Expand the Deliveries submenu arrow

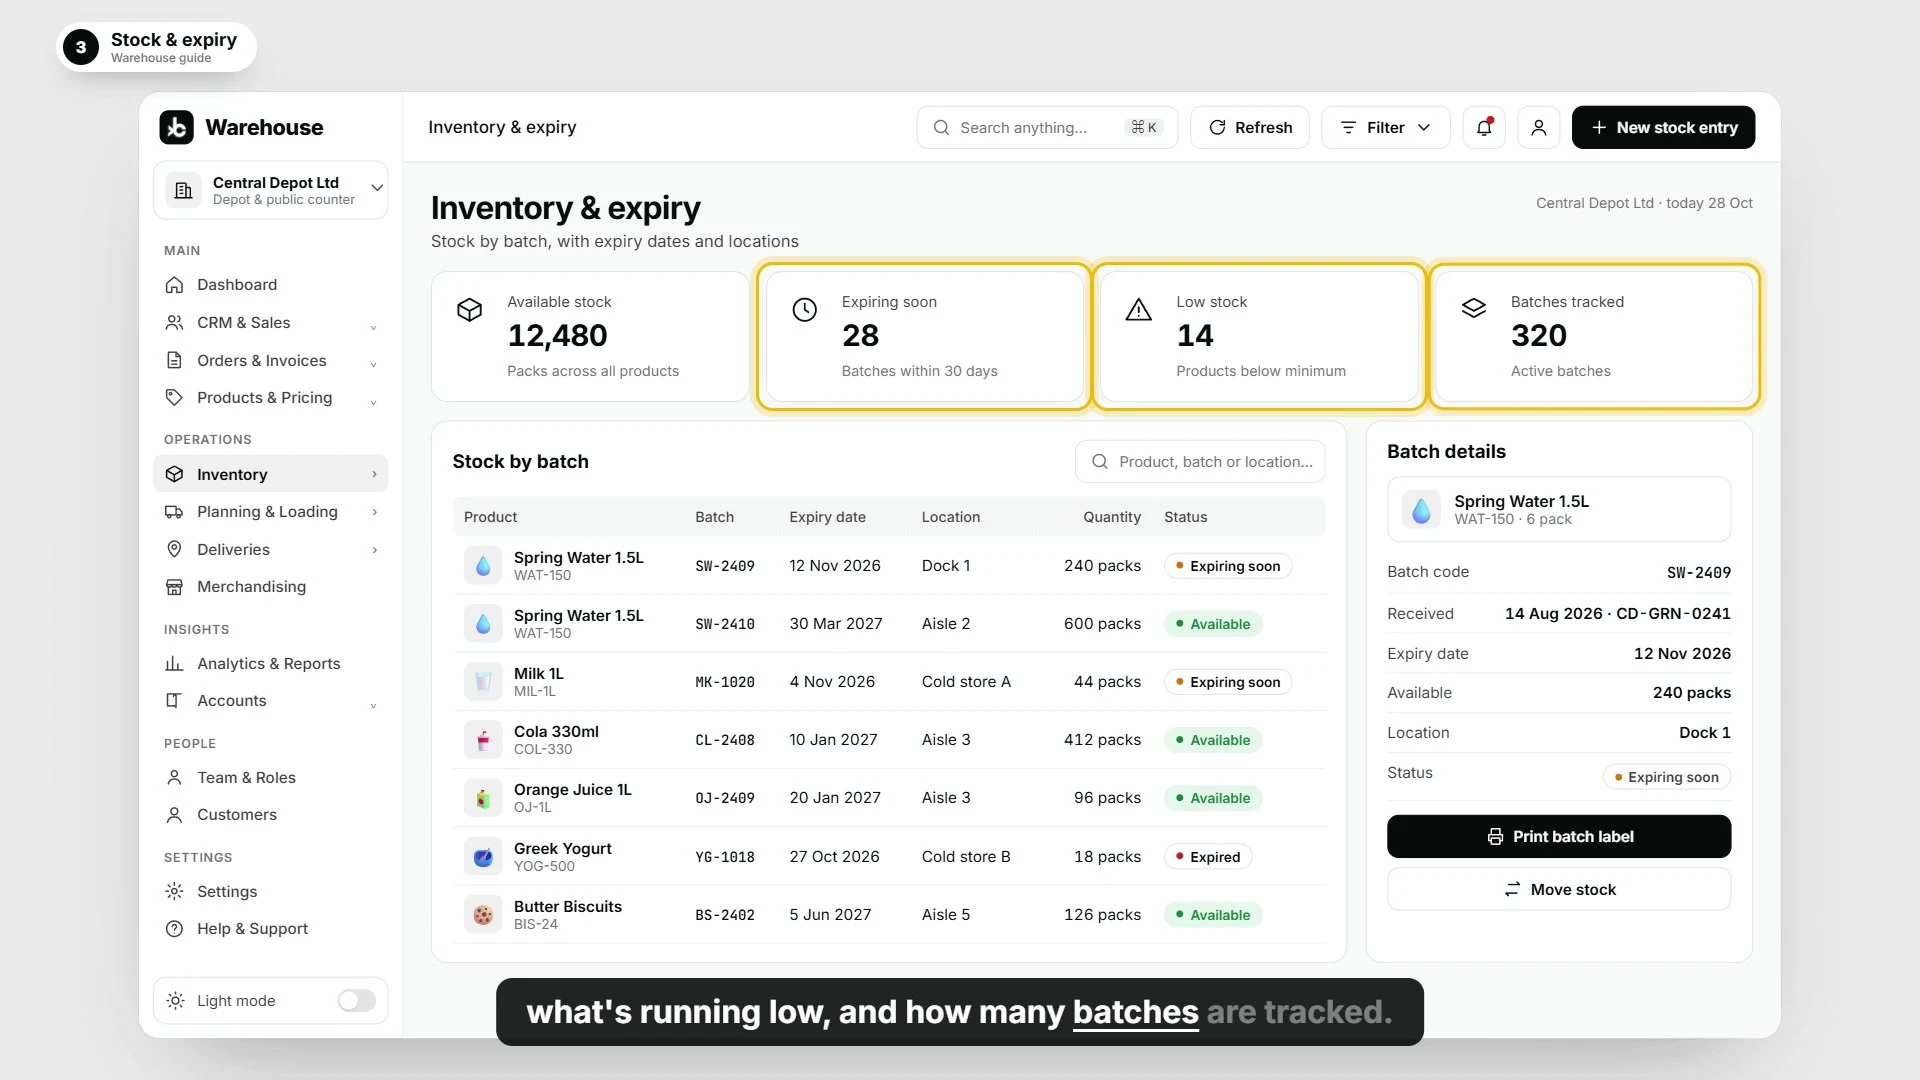pyautogui.click(x=374, y=550)
